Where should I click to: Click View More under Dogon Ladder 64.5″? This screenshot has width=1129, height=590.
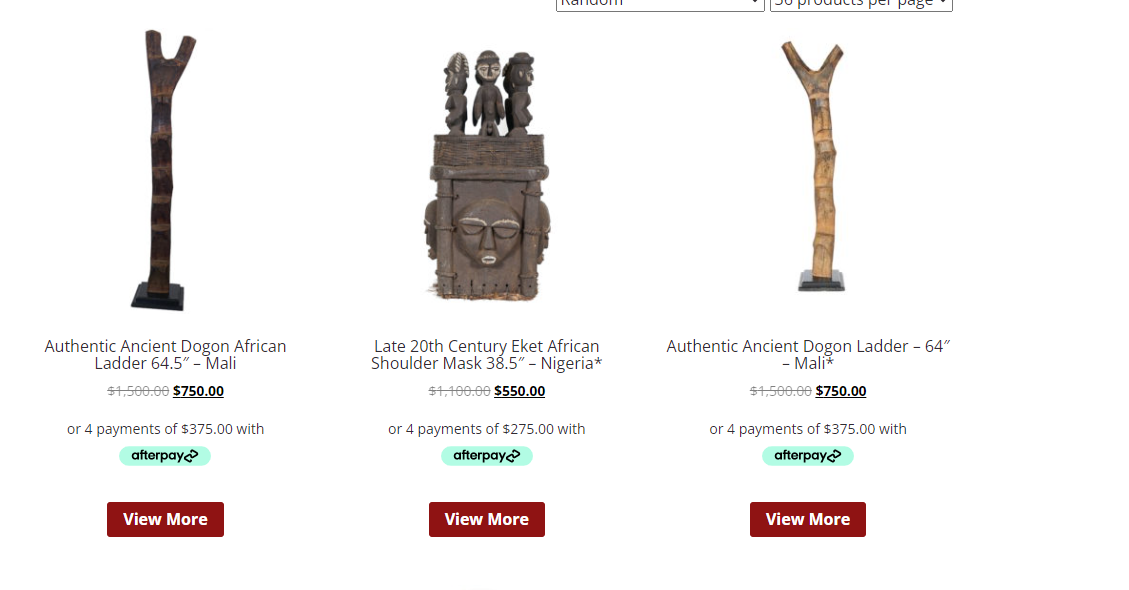[x=166, y=519]
